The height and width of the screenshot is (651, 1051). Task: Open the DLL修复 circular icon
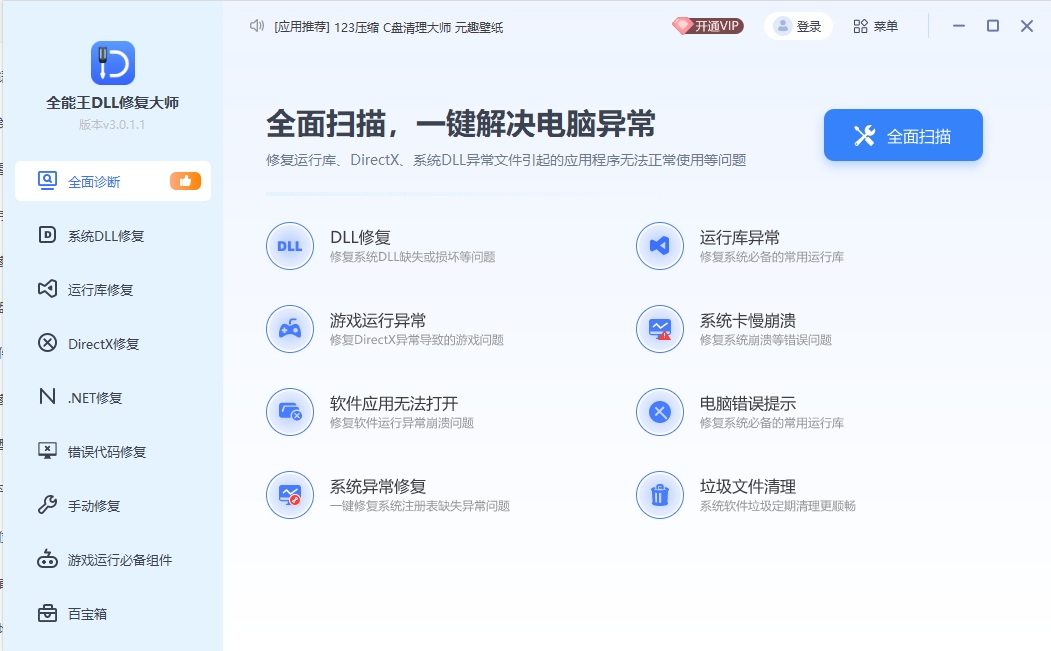coord(290,246)
